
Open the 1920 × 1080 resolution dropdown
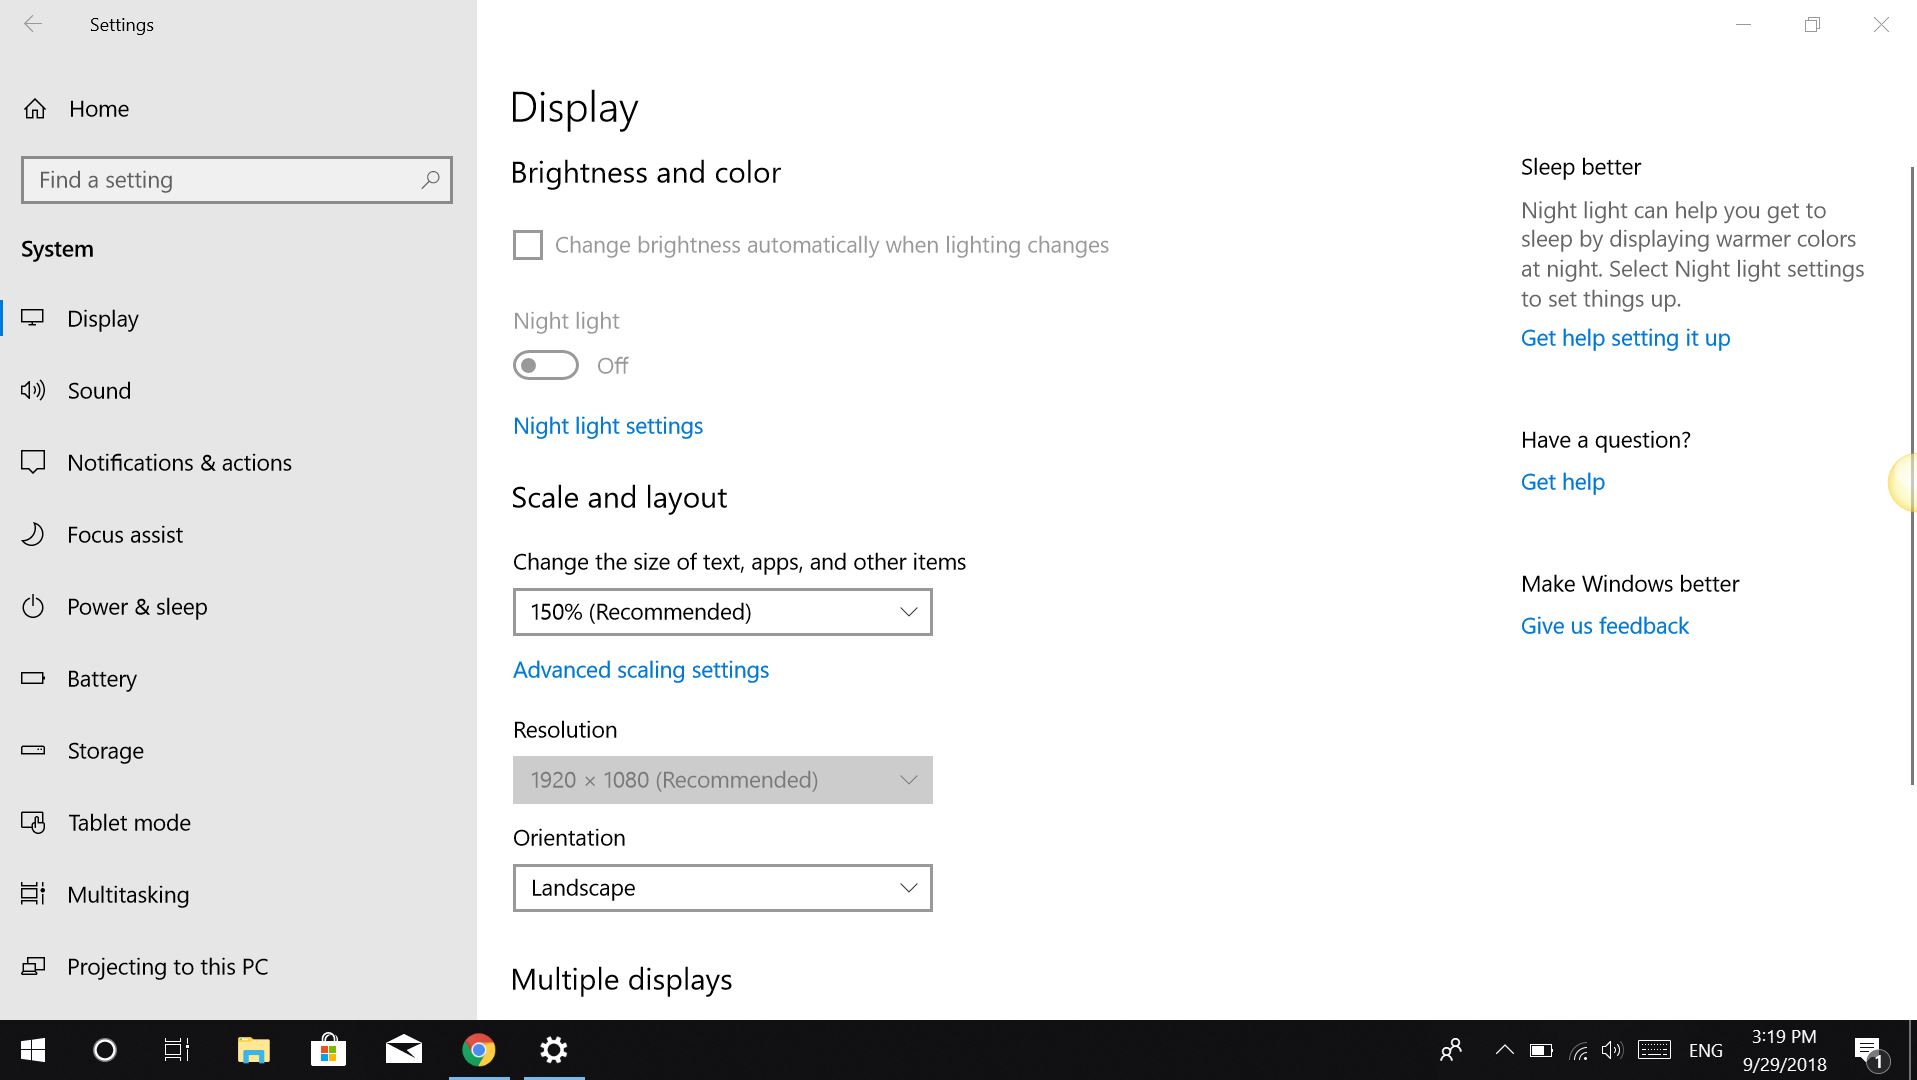point(722,780)
